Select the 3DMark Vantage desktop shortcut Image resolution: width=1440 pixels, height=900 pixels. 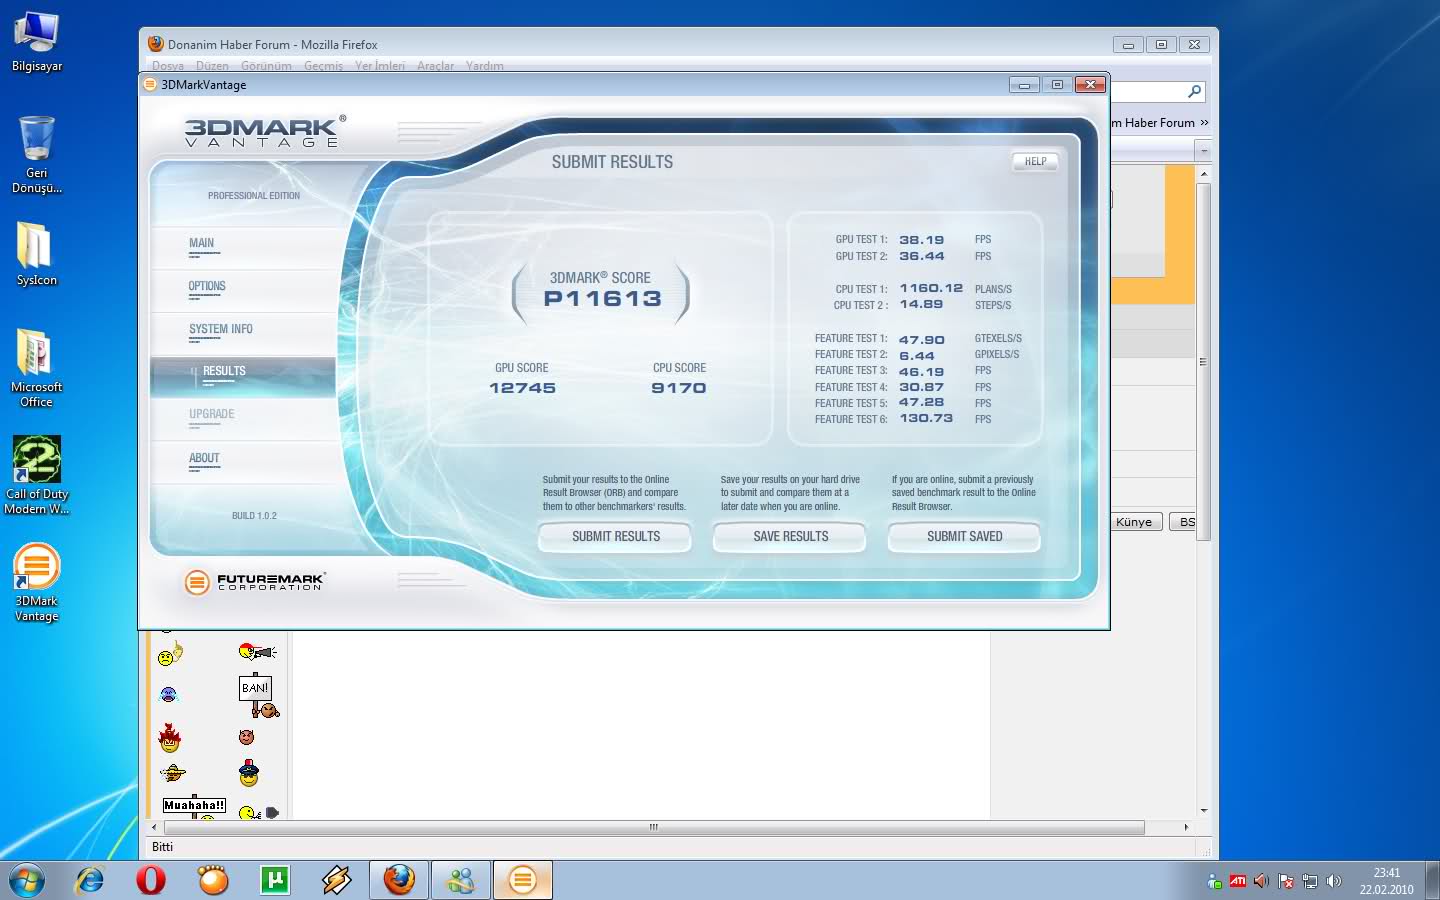(x=36, y=583)
